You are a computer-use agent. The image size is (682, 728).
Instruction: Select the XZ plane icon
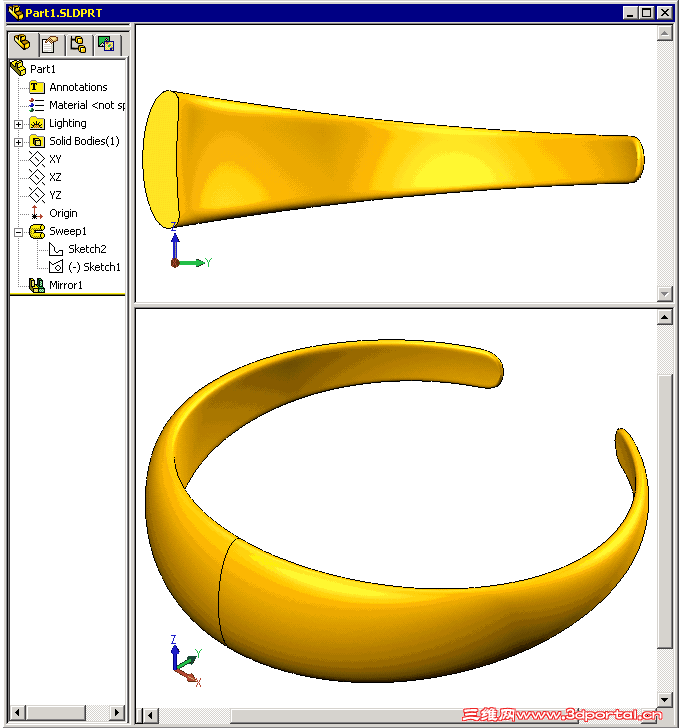coord(37,177)
